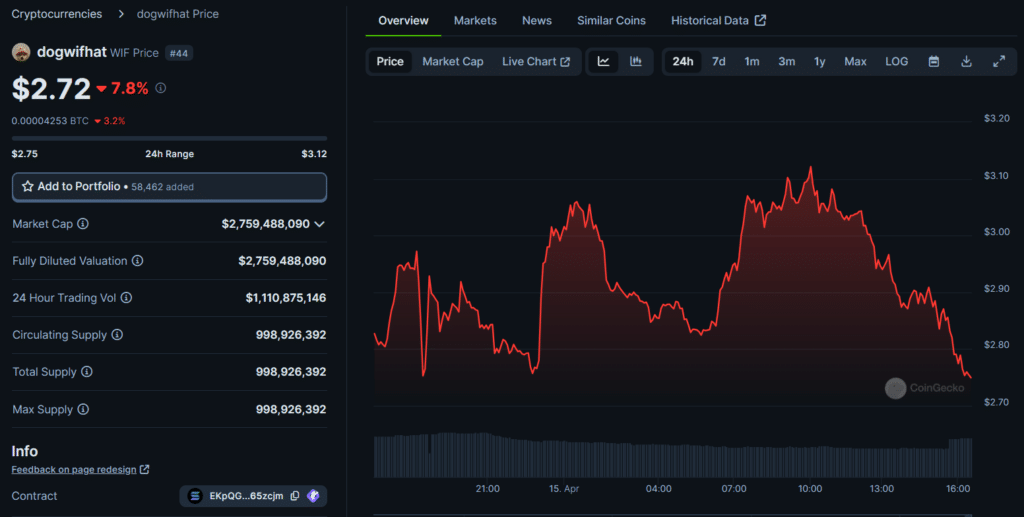Download chart data icon
This screenshot has width=1024, height=517.
[966, 62]
